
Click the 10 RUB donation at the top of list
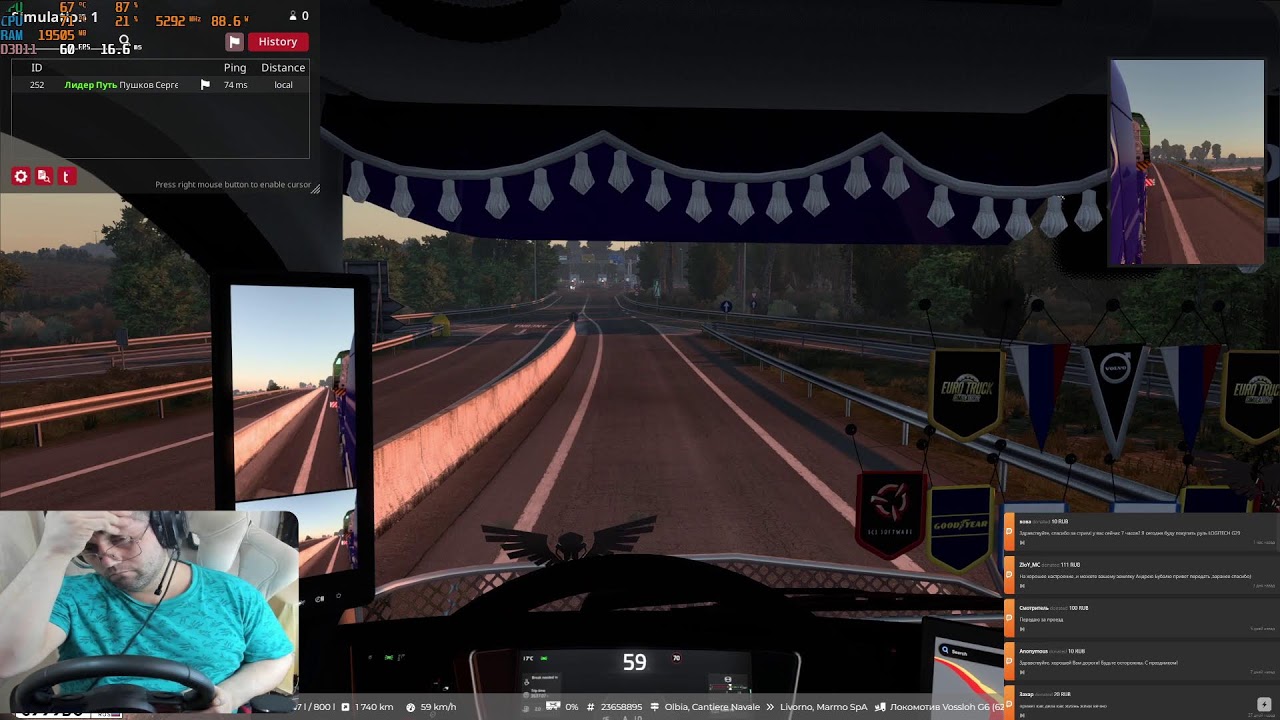pos(1140,532)
